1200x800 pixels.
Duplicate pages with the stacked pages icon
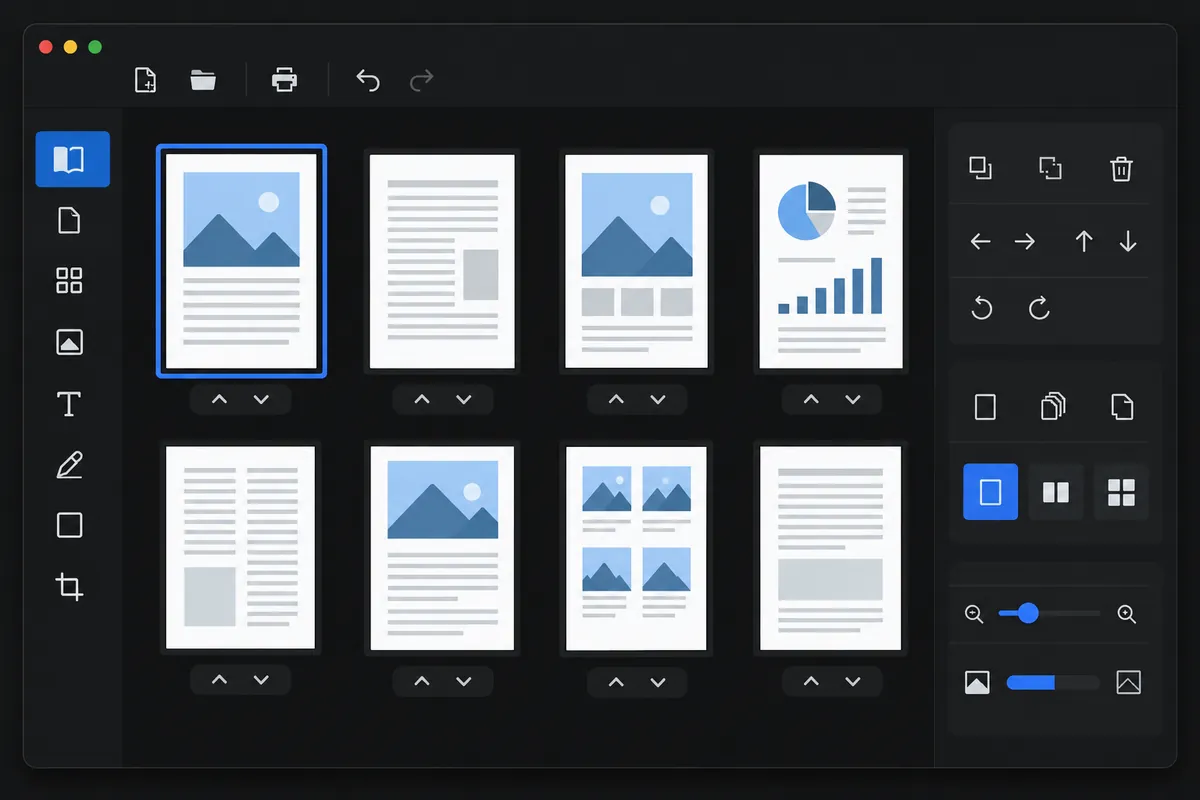coord(1053,406)
